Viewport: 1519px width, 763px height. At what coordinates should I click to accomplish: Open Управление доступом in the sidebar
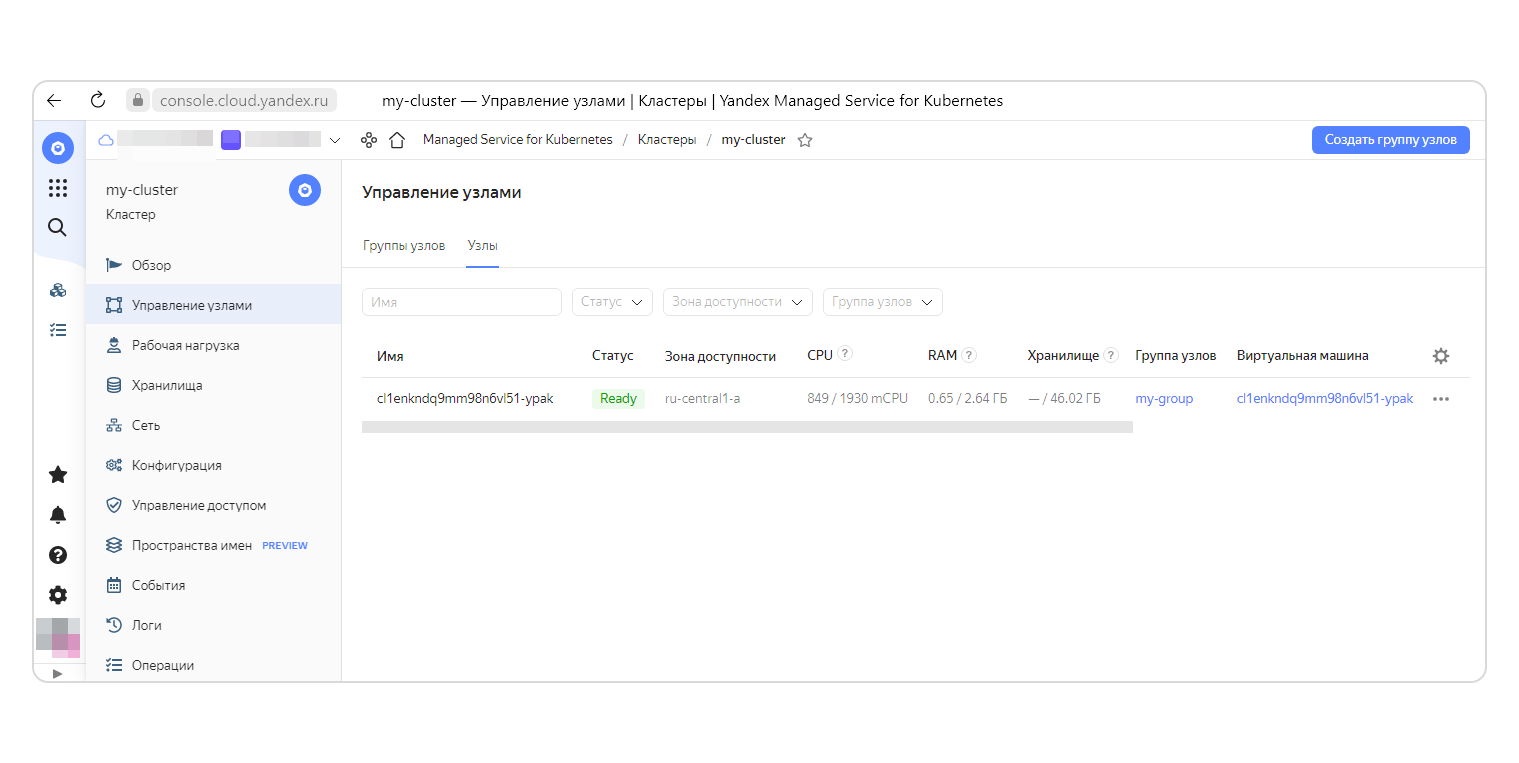(x=213, y=505)
